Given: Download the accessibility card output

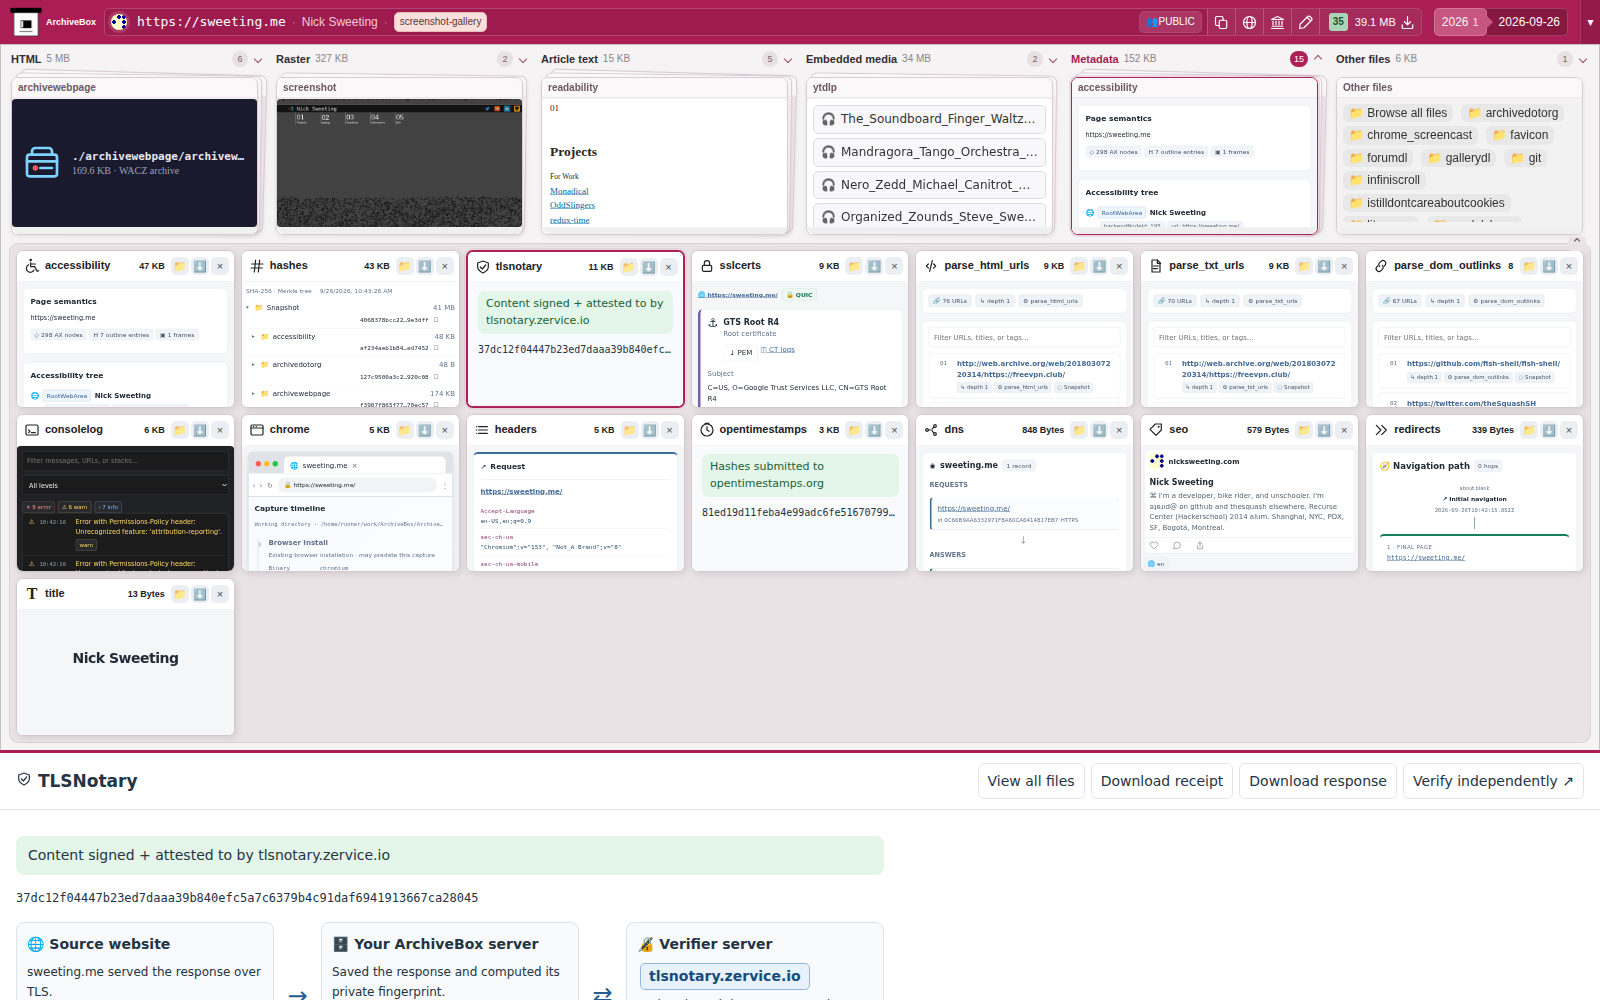Looking at the screenshot, I should (x=200, y=266).
